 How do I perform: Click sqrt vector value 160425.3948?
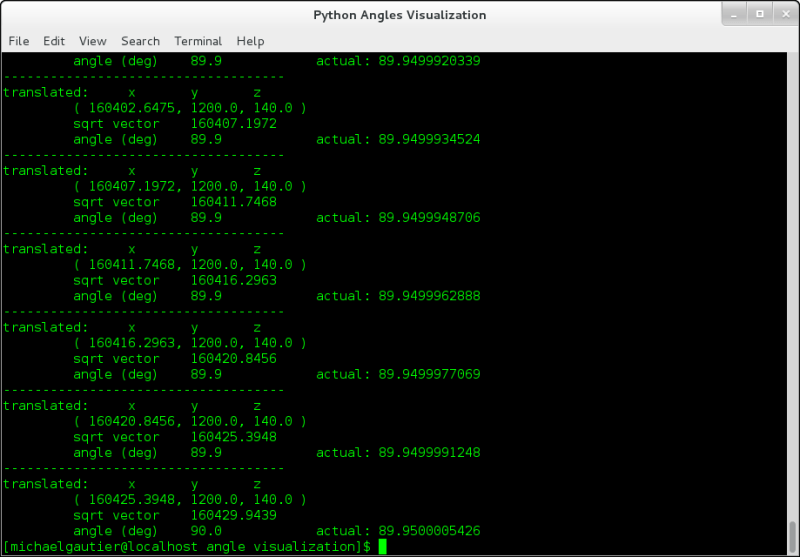click(x=234, y=437)
